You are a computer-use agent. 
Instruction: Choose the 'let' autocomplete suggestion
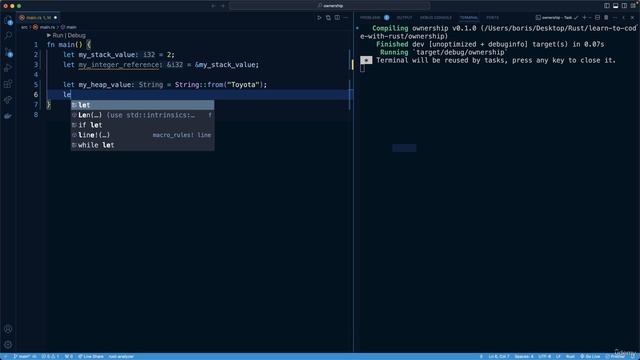[142, 105]
